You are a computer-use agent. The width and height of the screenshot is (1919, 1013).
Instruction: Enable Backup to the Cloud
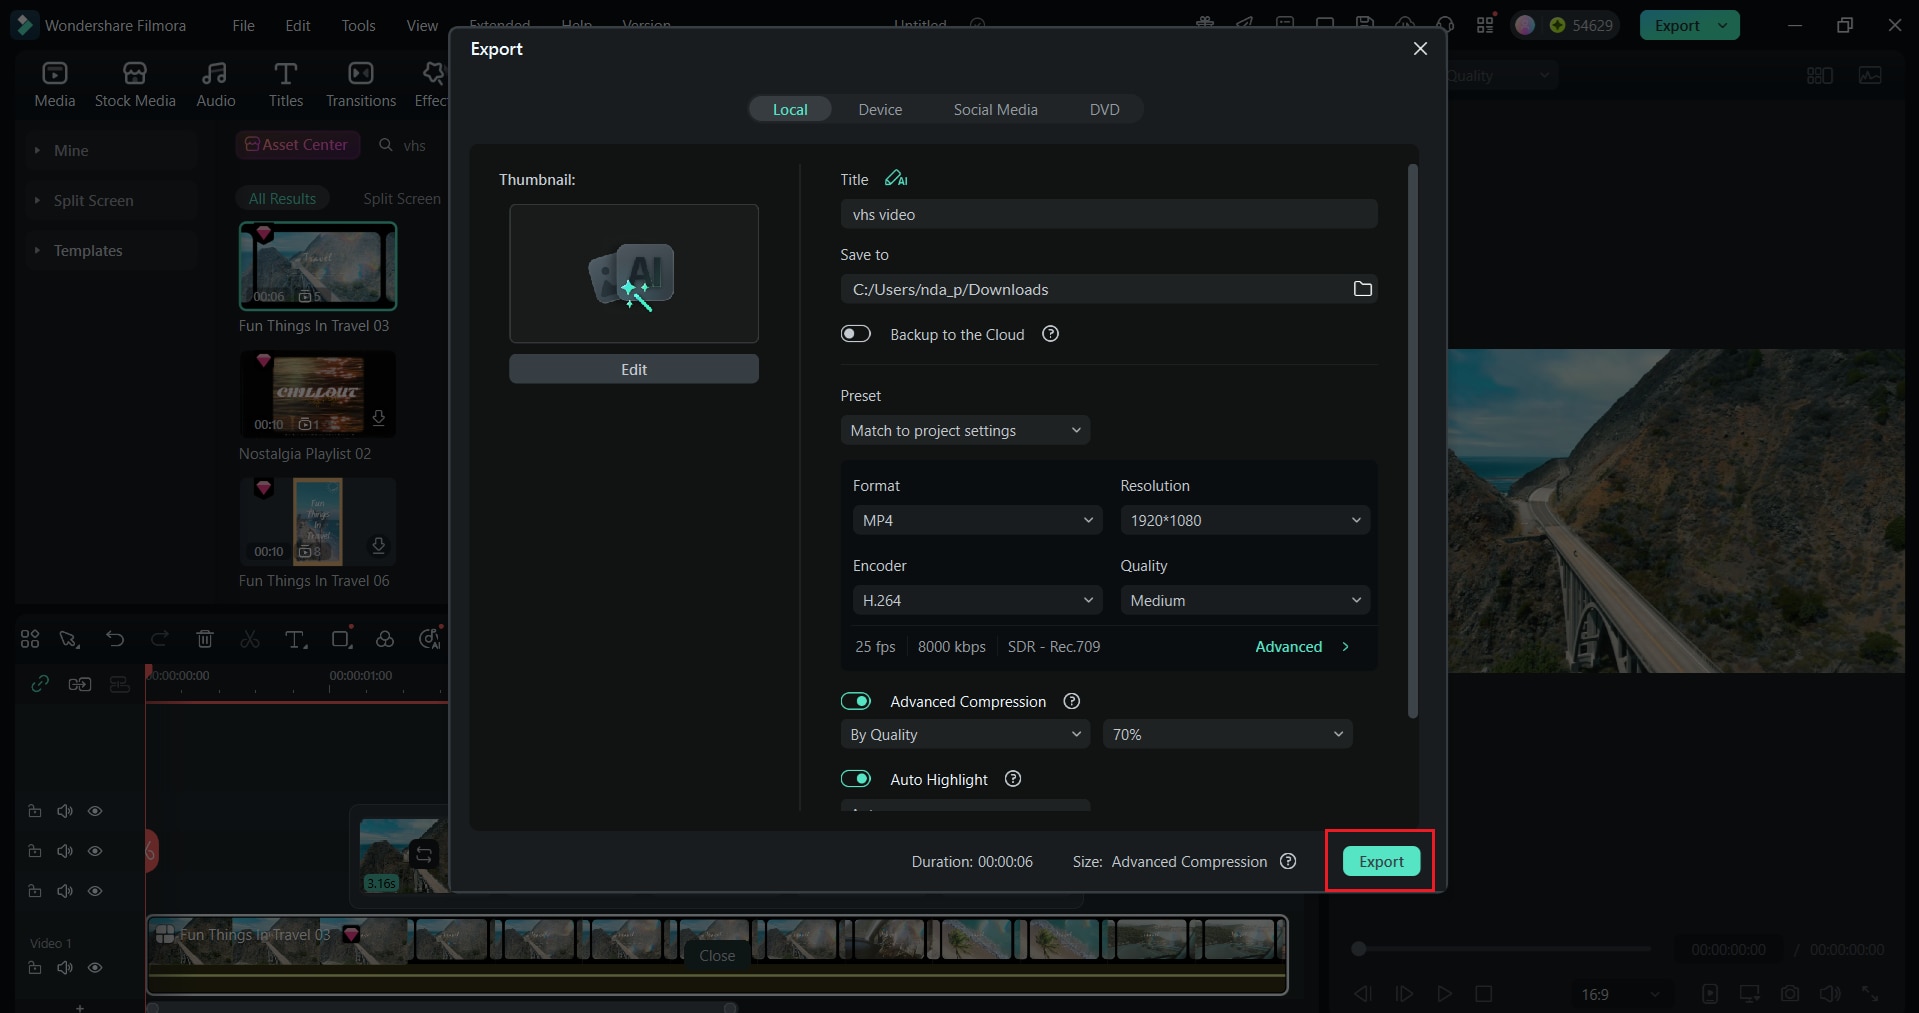pyautogui.click(x=857, y=333)
